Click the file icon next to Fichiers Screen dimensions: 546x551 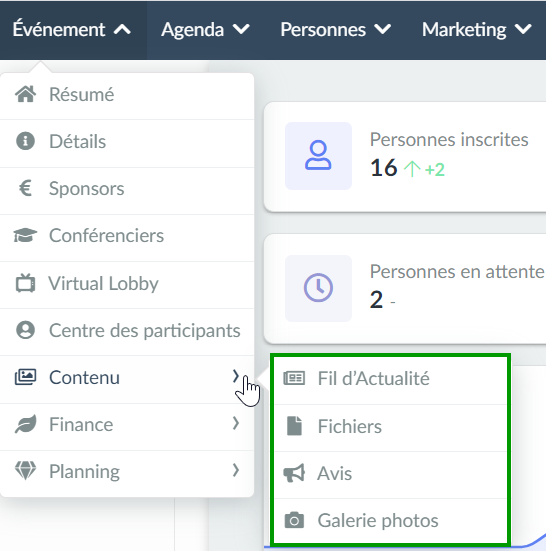click(x=294, y=426)
